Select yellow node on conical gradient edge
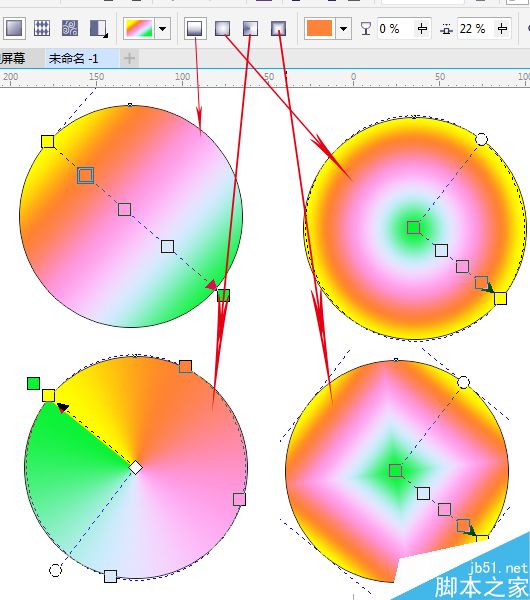Viewport: 530px width, 600px height. pos(48,395)
